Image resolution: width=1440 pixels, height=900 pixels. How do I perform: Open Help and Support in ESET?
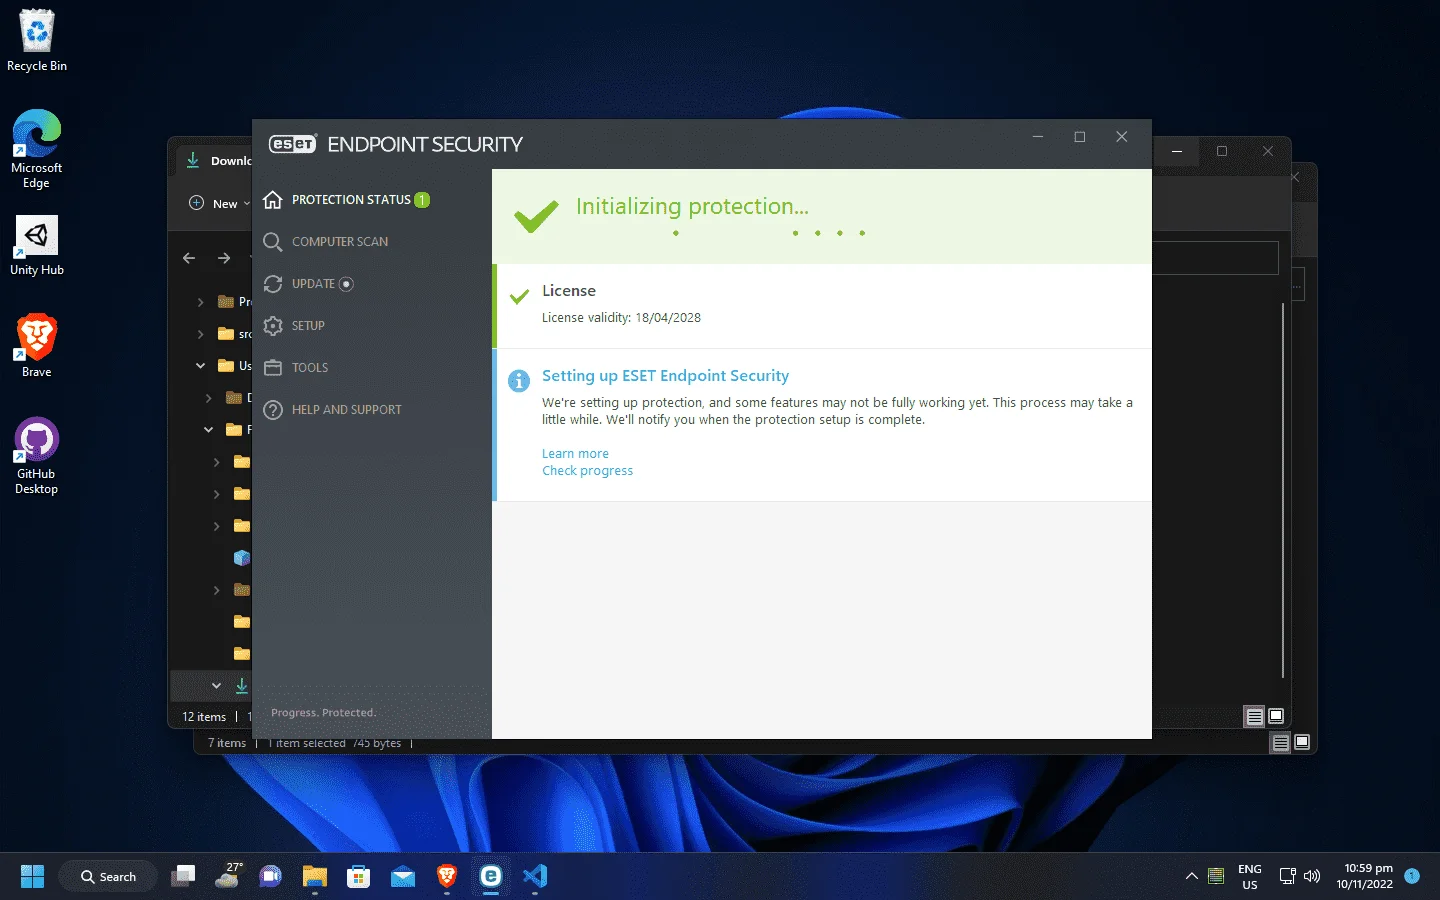coord(332,410)
